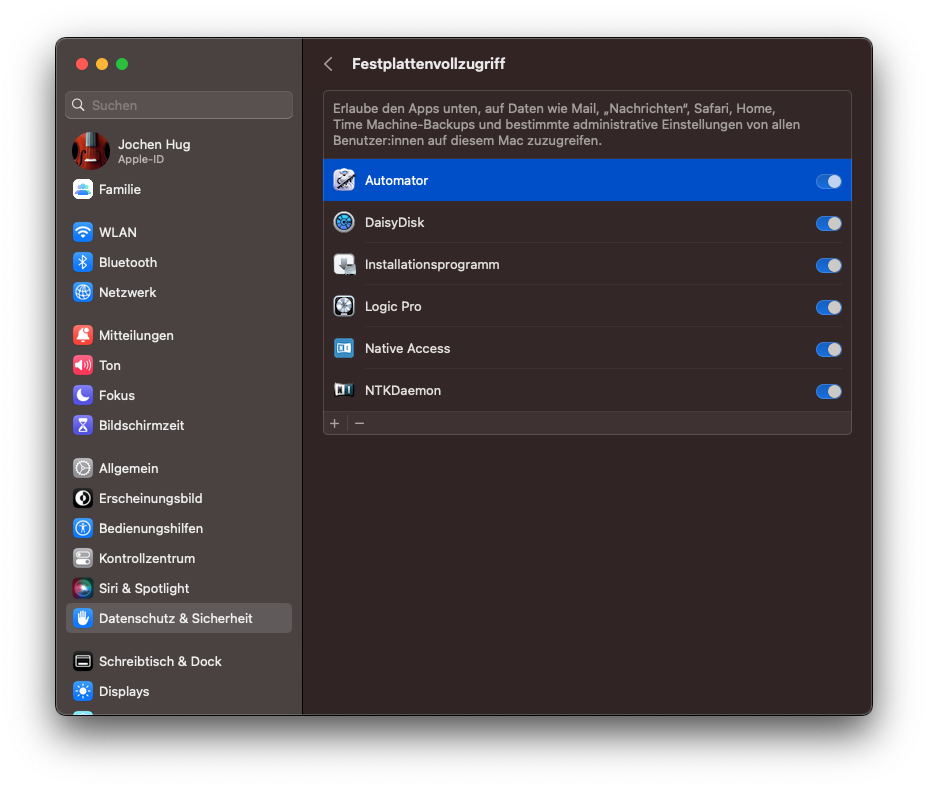Click the Installationsprogramm app icon
Image resolution: width=928 pixels, height=789 pixels.
click(x=344, y=264)
